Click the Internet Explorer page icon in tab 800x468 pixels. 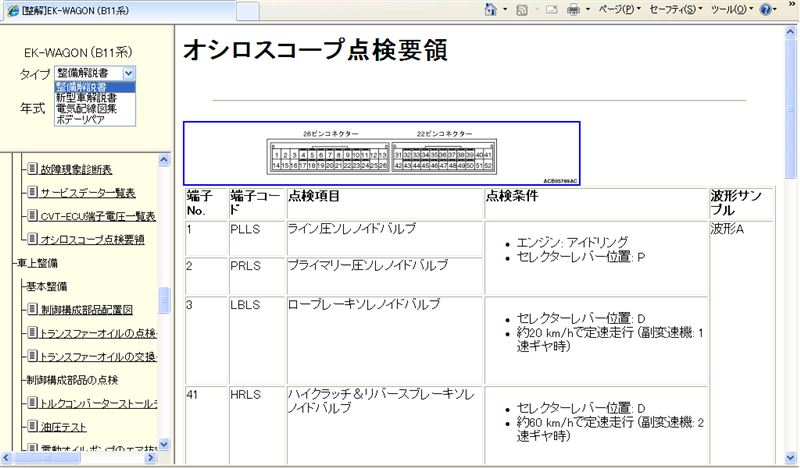13,11
